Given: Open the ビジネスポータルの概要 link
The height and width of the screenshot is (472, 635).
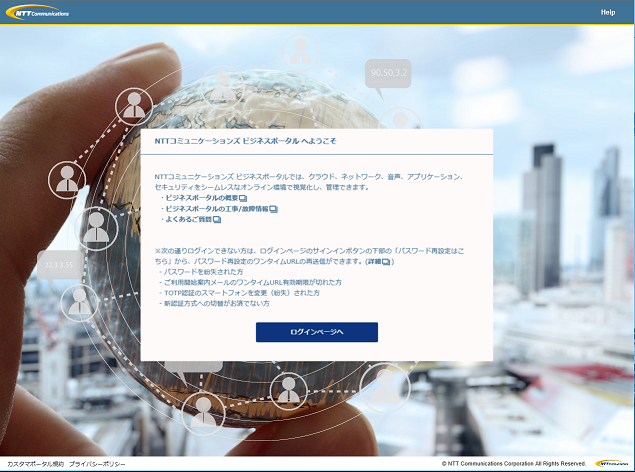Looking at the screenshot, I should click(202, 198).
